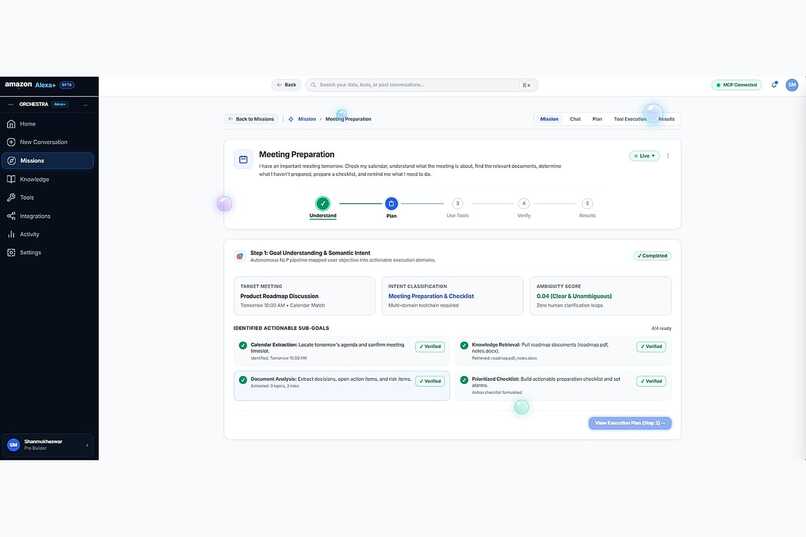Click the Target Meeting card

point(304,295)
